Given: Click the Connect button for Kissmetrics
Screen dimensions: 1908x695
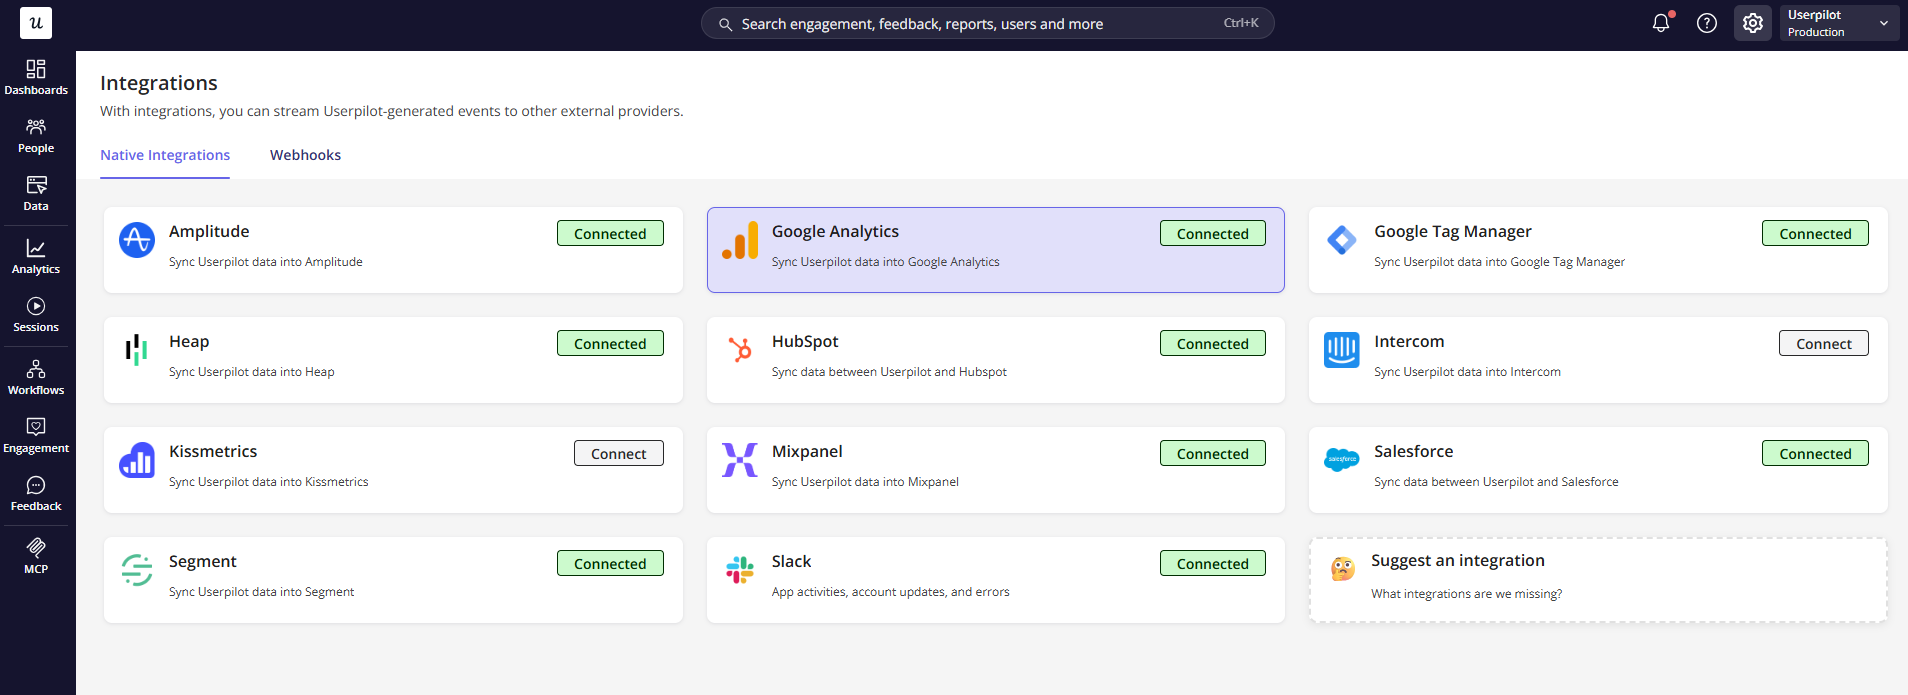Looking at the screenshot, I should (619, 453).
